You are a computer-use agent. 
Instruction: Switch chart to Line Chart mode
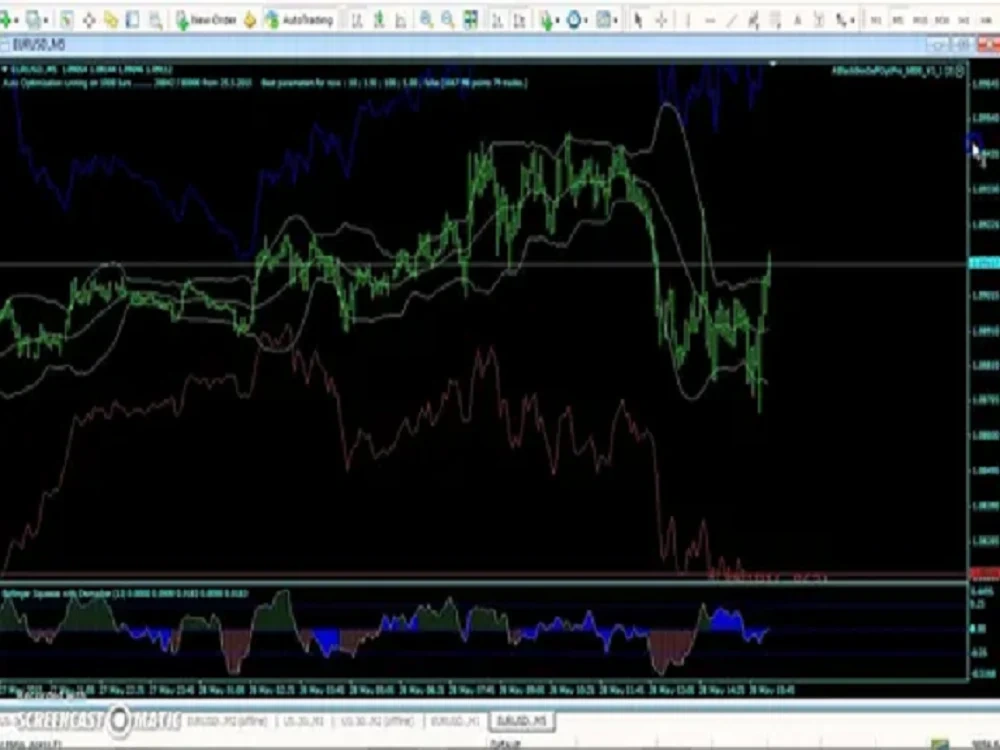pyautogui.click(x=401, y=20)
